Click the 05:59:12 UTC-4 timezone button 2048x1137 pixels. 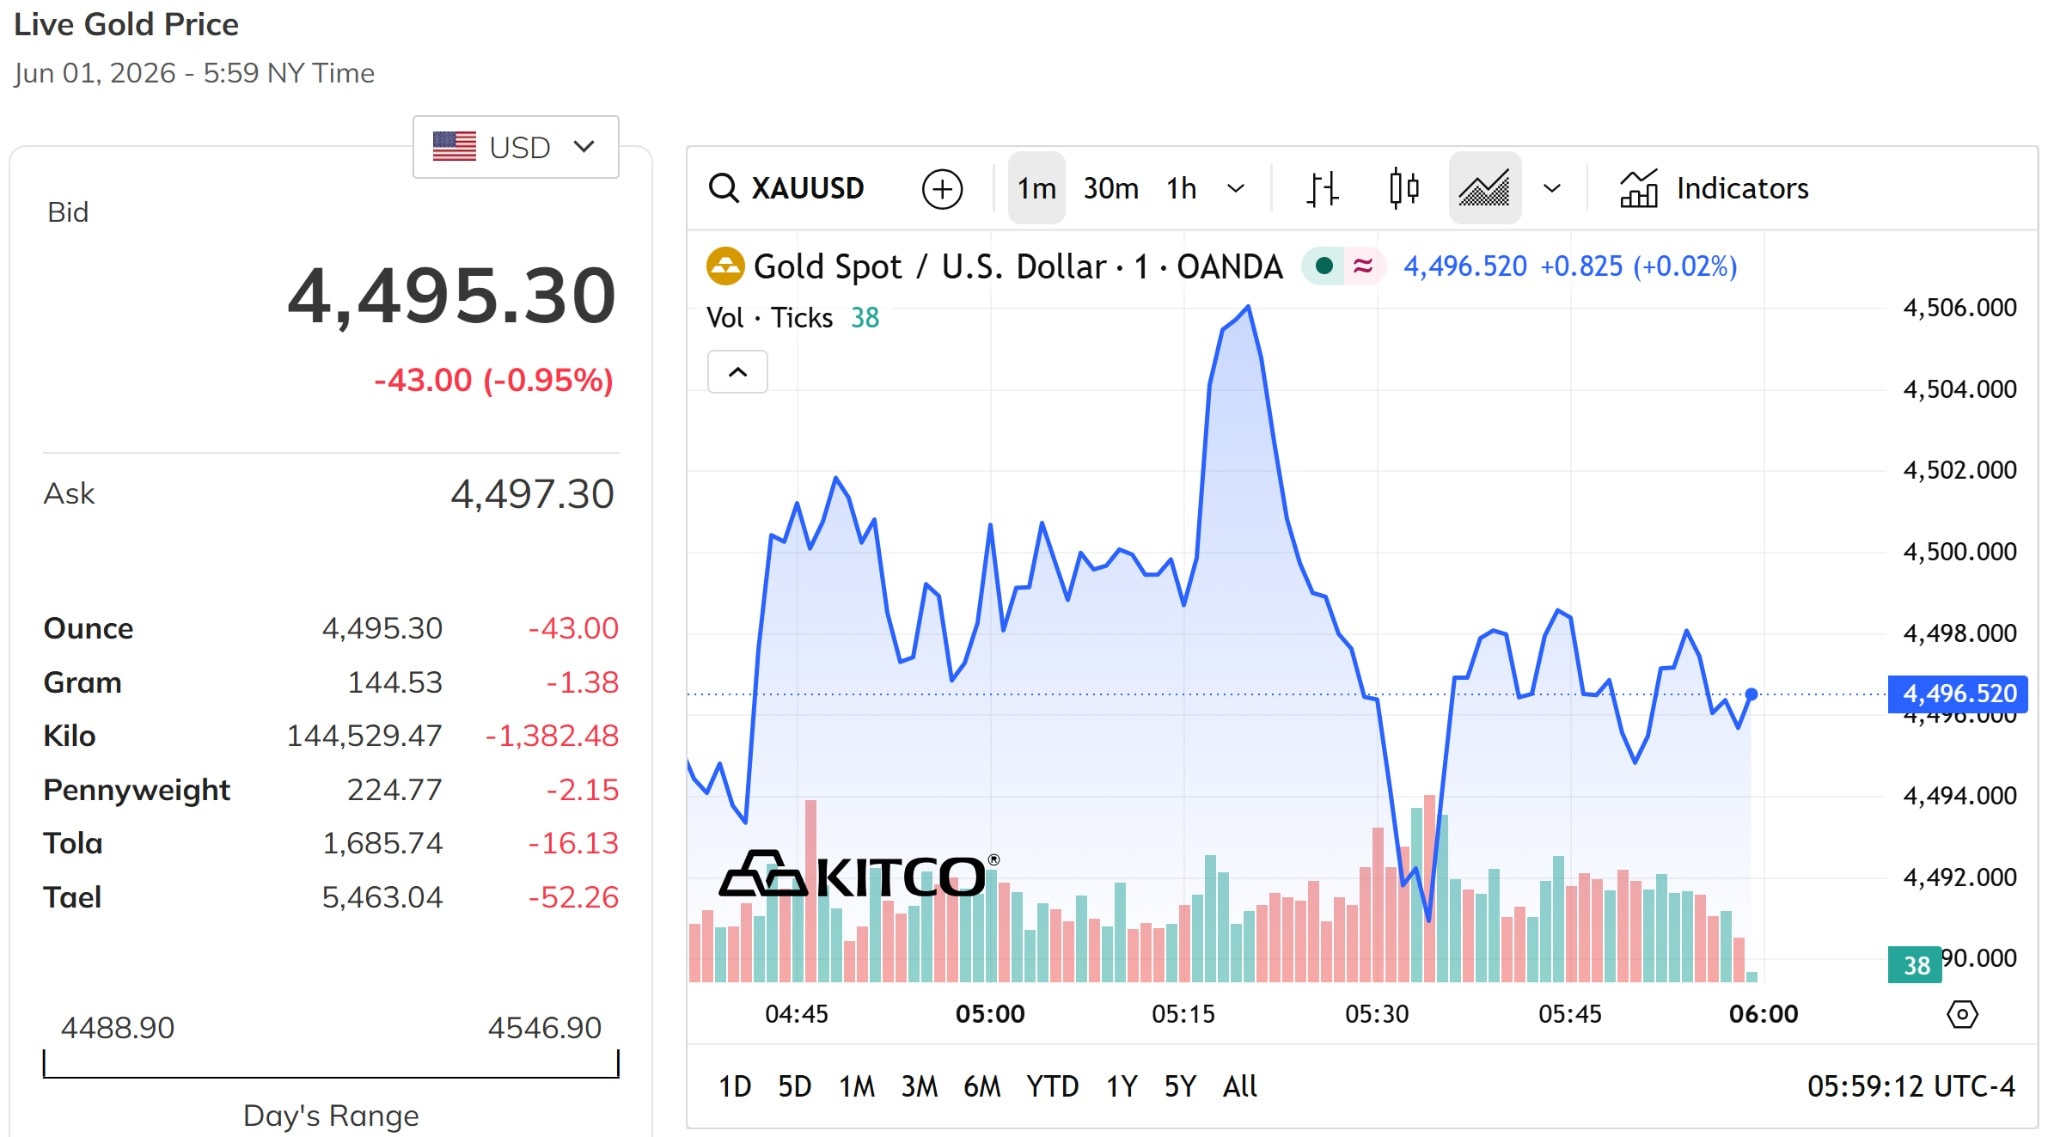point(1910,1086)
